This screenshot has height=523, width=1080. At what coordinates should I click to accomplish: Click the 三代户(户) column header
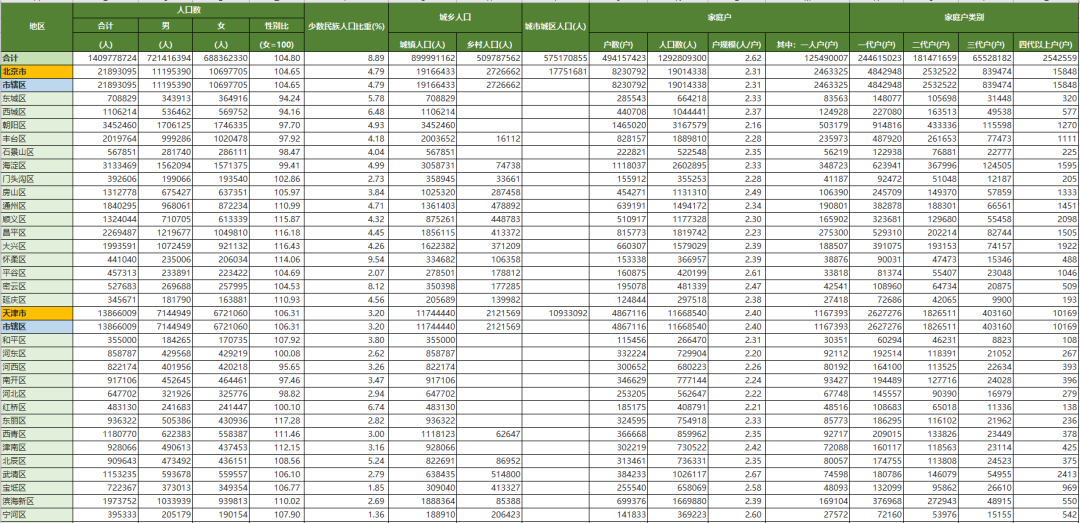coord(984,45)
